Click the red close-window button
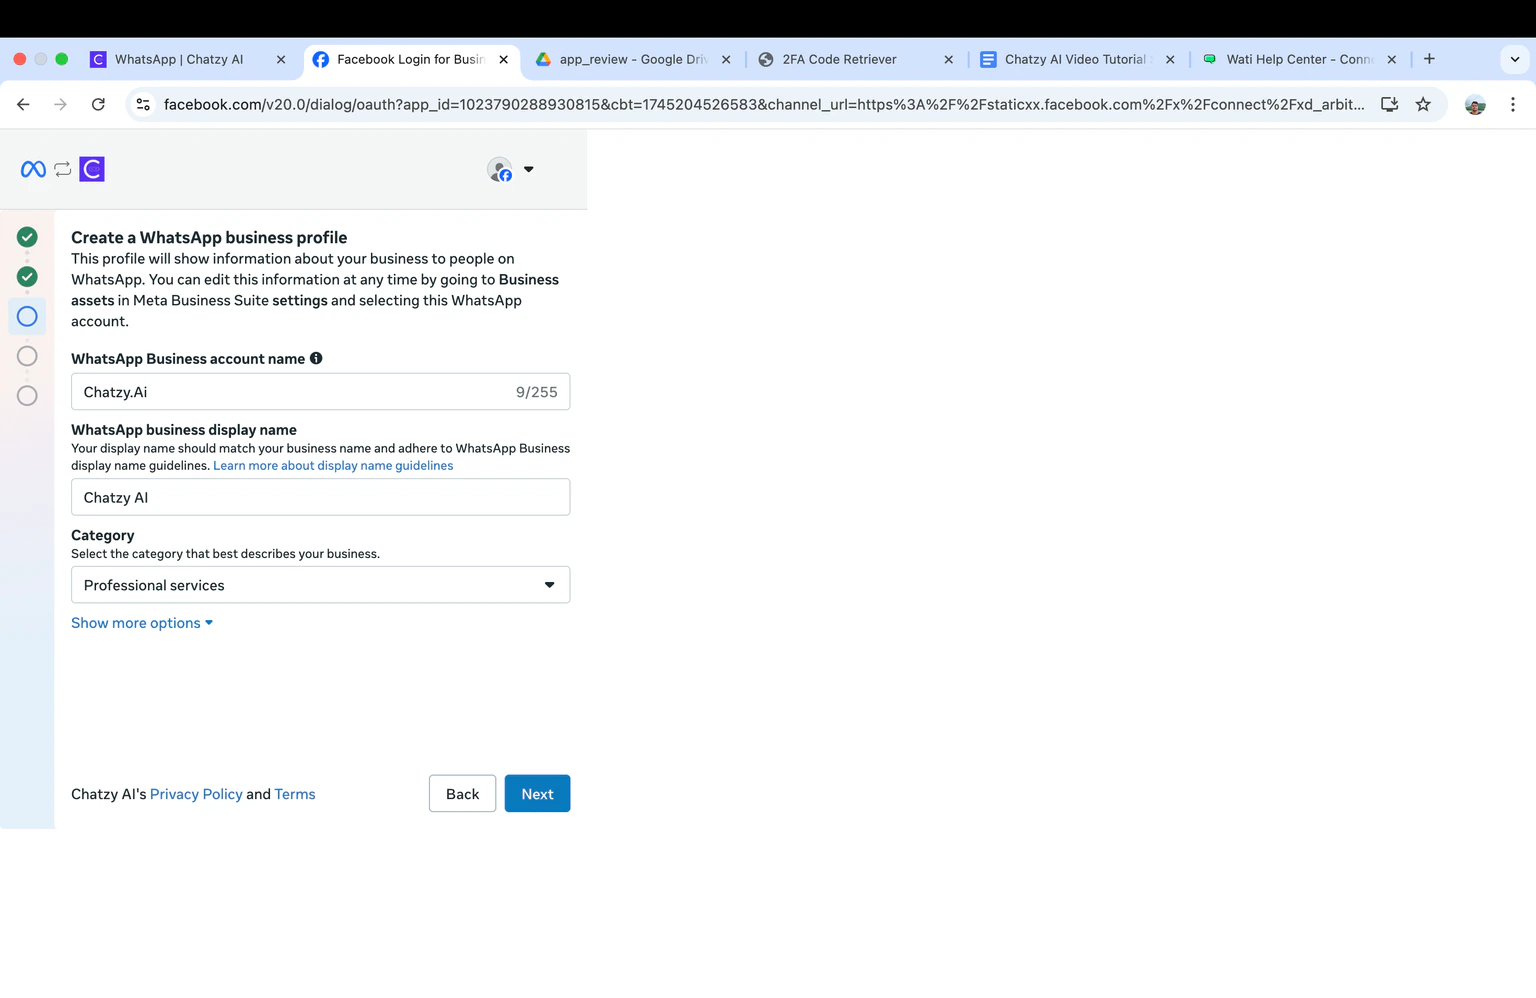Image resolution: width=1536 pixels, height=998 pixels. coord(20,59)
